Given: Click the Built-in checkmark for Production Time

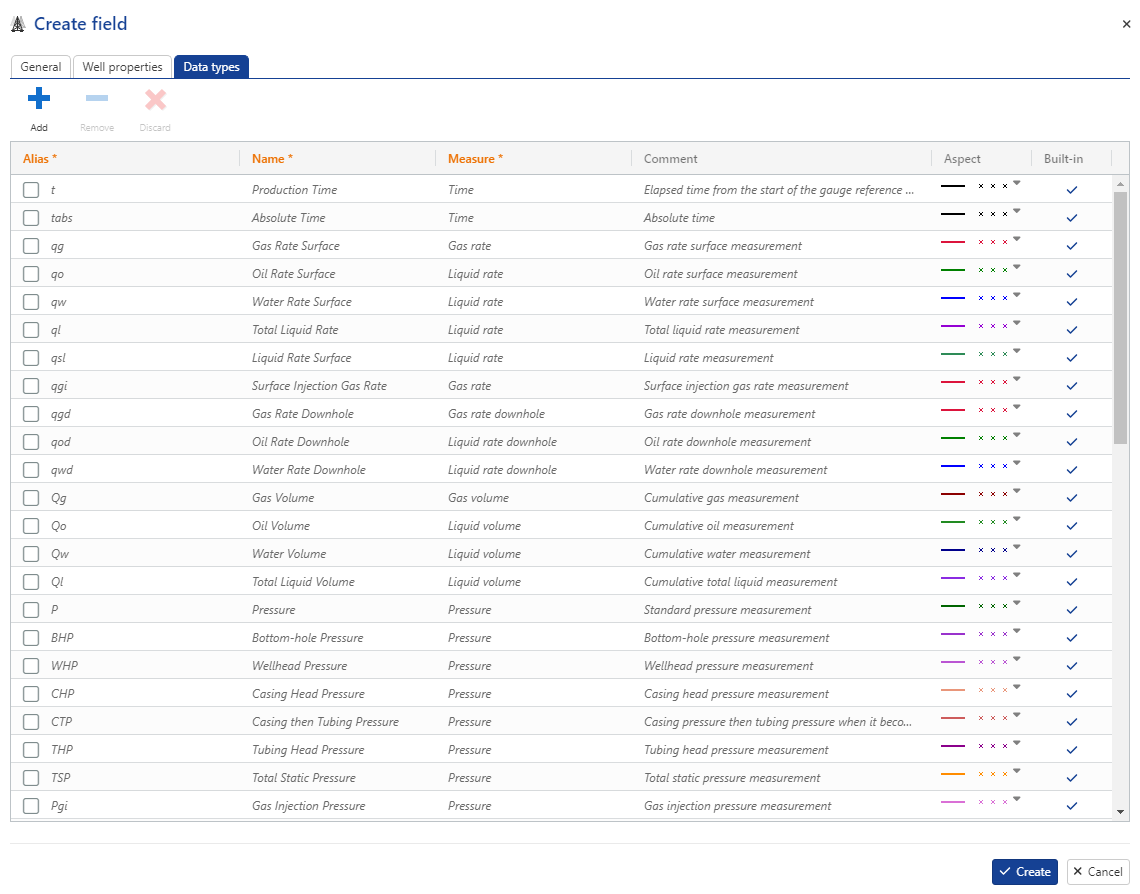Looking at the screenshot, I should click(1072, 190).
